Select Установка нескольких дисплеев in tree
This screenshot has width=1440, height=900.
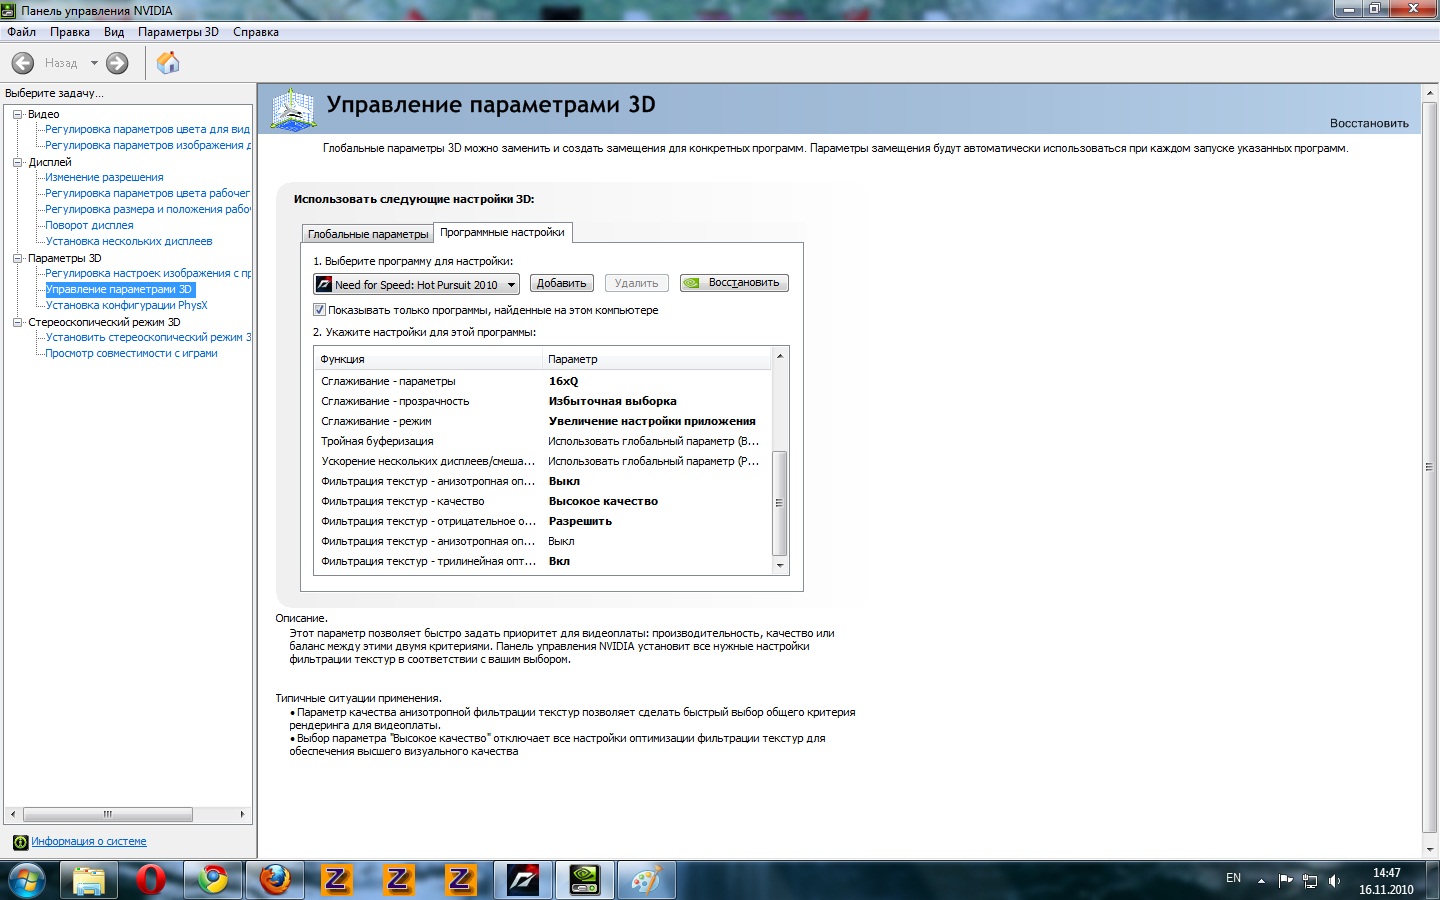tap(129, 241)
